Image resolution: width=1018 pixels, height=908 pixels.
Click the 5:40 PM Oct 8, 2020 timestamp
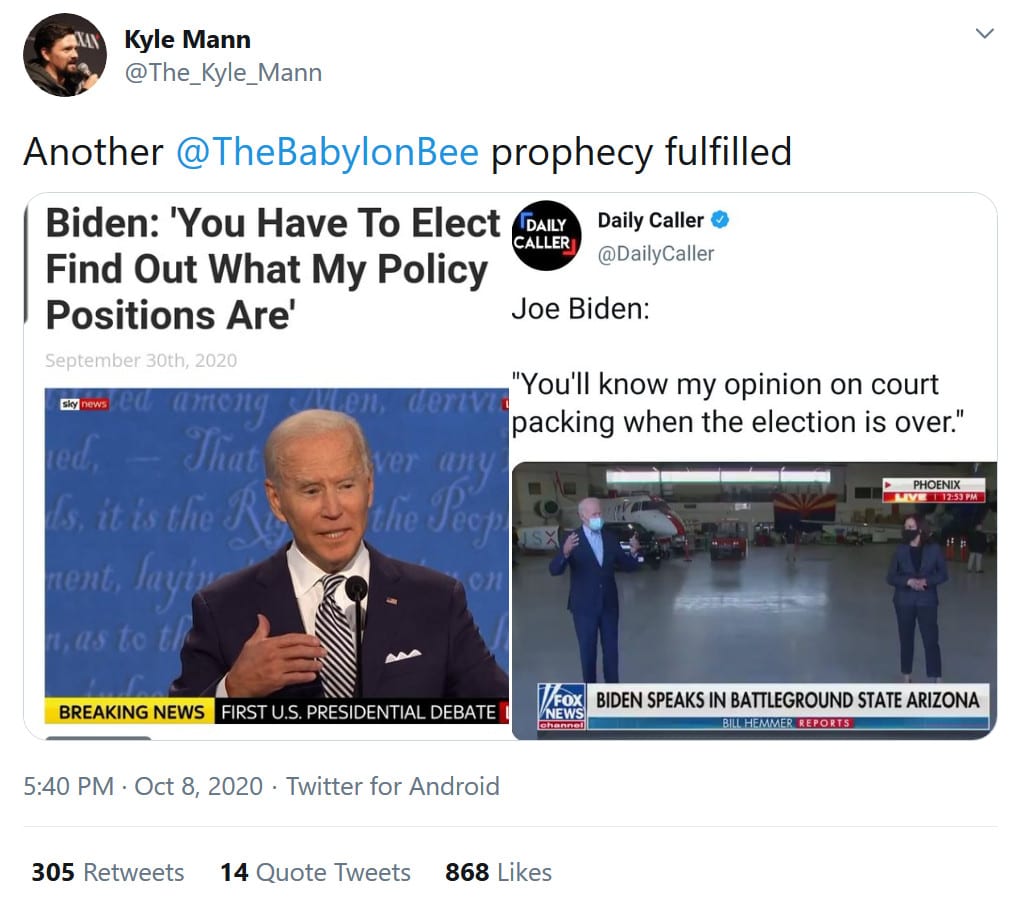pos(143,786)
